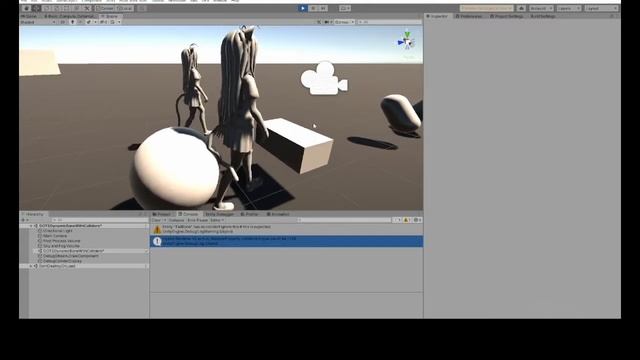This screenshot has height=360, width=640.
Task: Click the Hierarchy add (+) button
Action: pos(24,220)
